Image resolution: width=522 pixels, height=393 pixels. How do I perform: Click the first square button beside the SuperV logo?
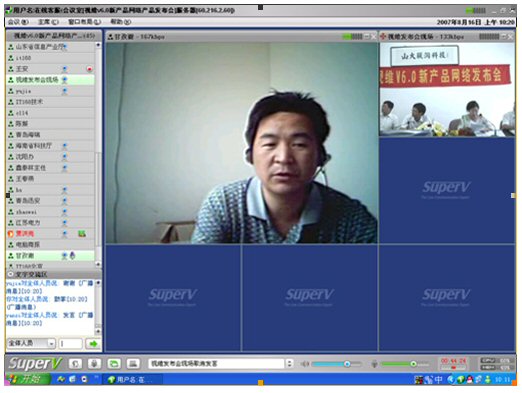(x=75, y=363)
